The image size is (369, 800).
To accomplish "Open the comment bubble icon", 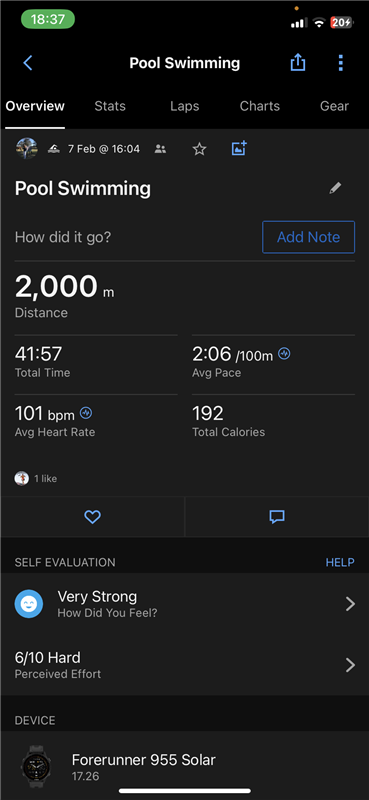I will pos(277,517).
